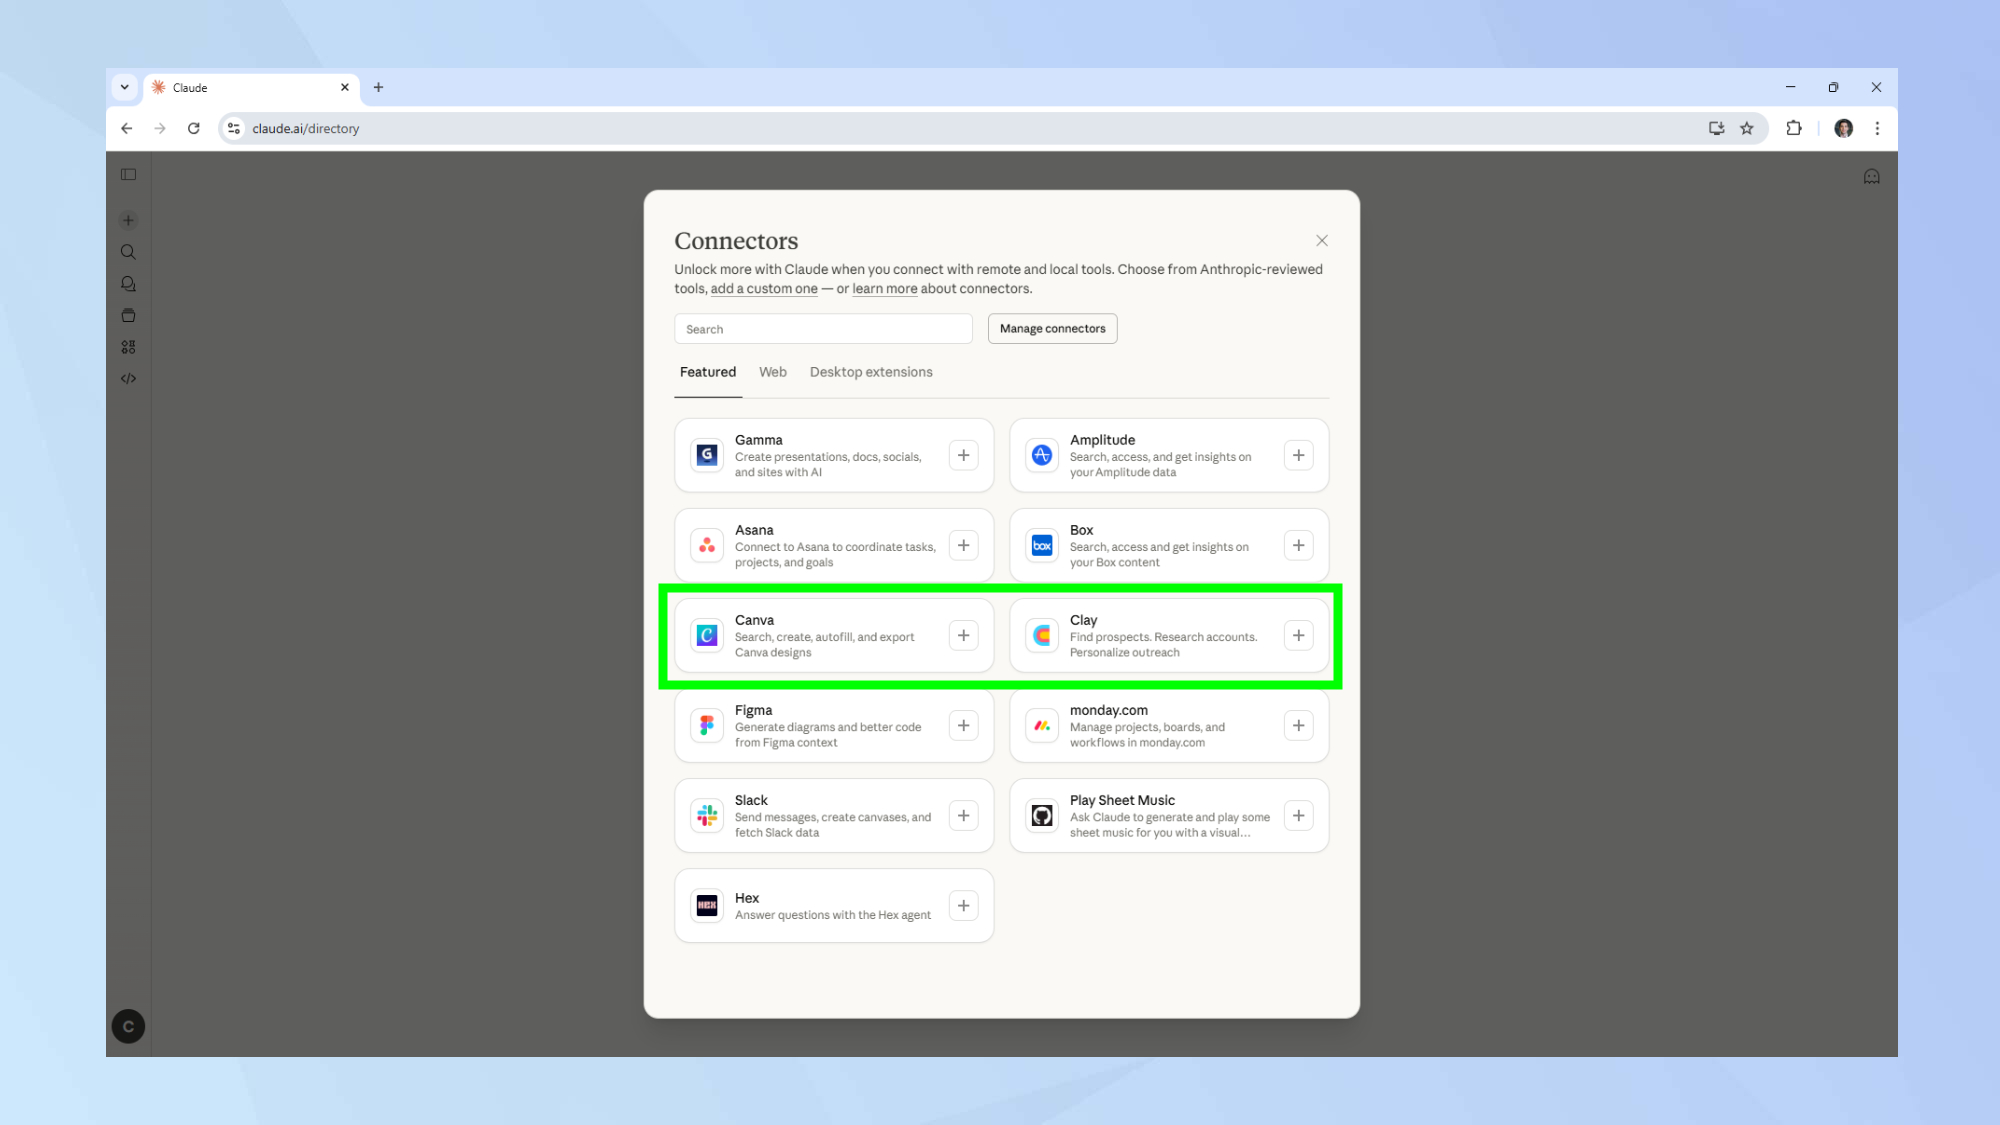Viewport: 2000px width, 1125px height.
Task: Click inside the connector Search field
Action: pyautogui.click(x=823, y=328)
